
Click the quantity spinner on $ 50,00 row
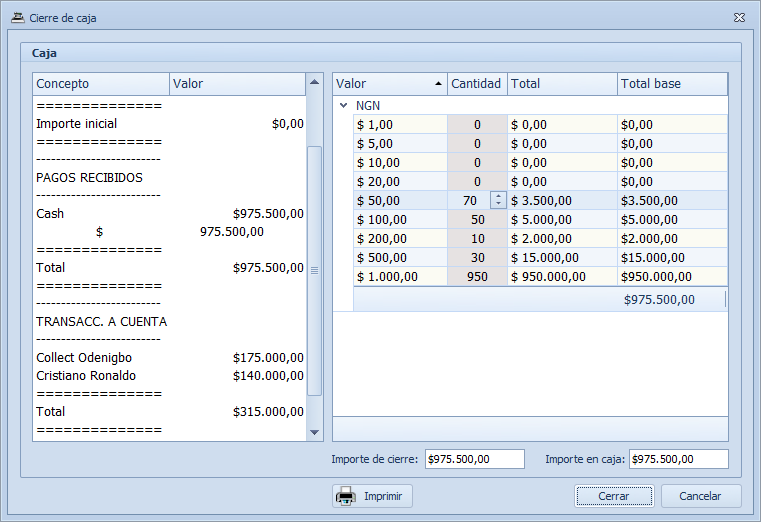pyautogui.click(x=497, y=201)
